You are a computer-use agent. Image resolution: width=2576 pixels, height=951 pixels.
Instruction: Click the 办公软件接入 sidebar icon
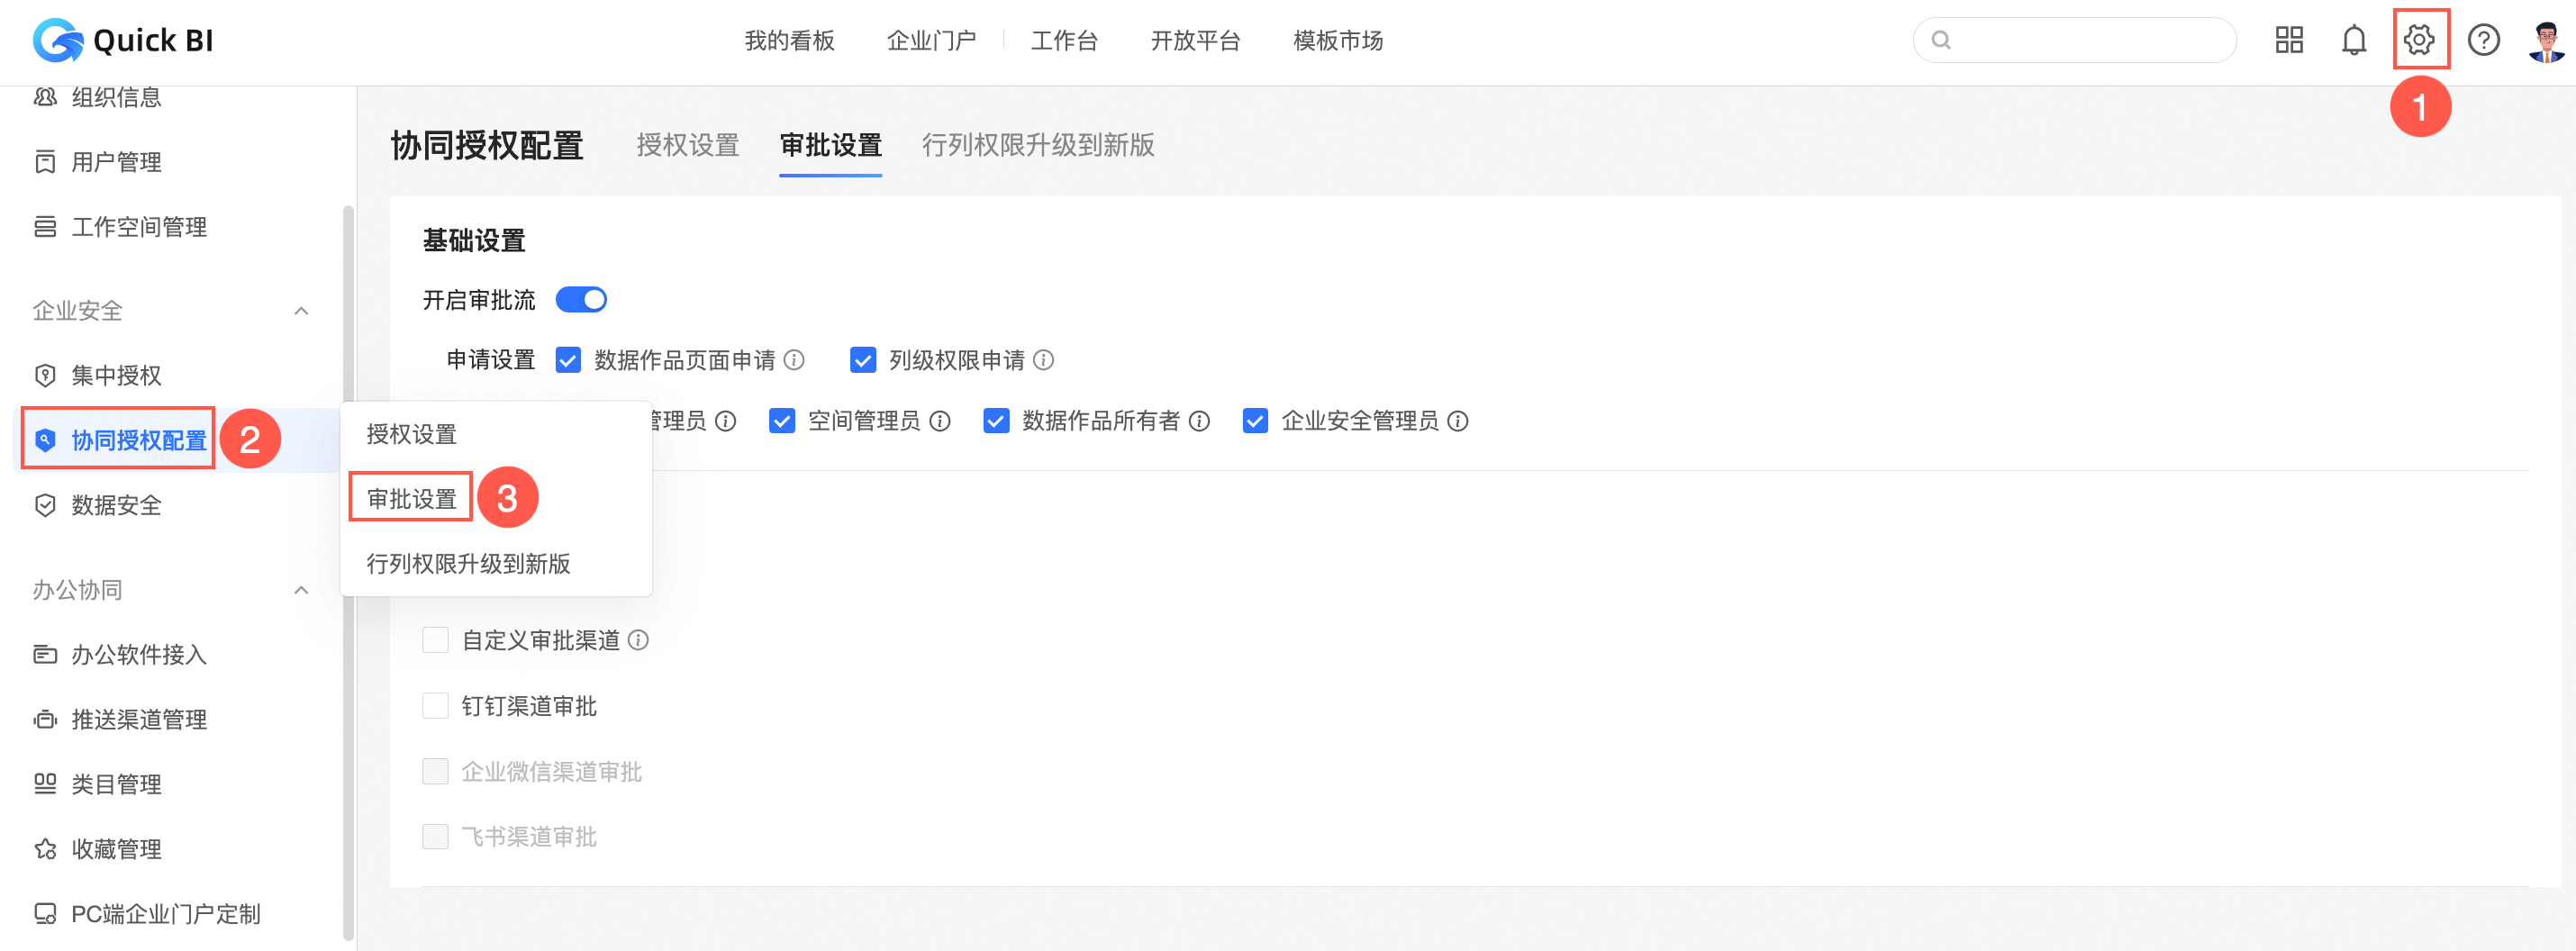[x=45, y=655]
